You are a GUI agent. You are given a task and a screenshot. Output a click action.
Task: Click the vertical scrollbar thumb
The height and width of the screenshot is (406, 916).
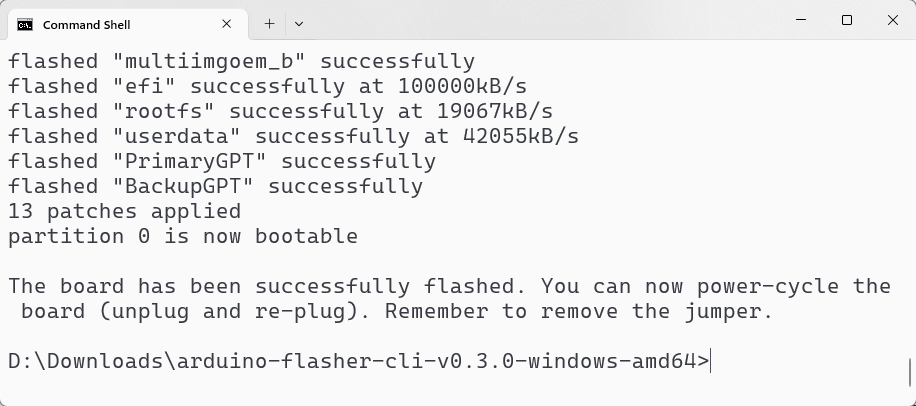coord(911,372)
